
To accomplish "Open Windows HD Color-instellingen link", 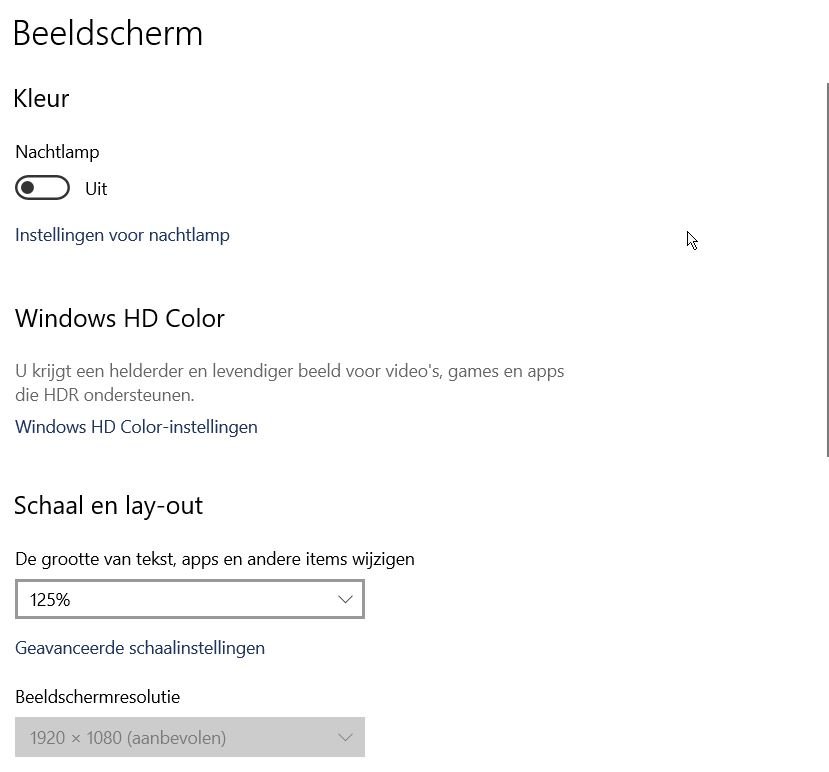I will point(136,427).
